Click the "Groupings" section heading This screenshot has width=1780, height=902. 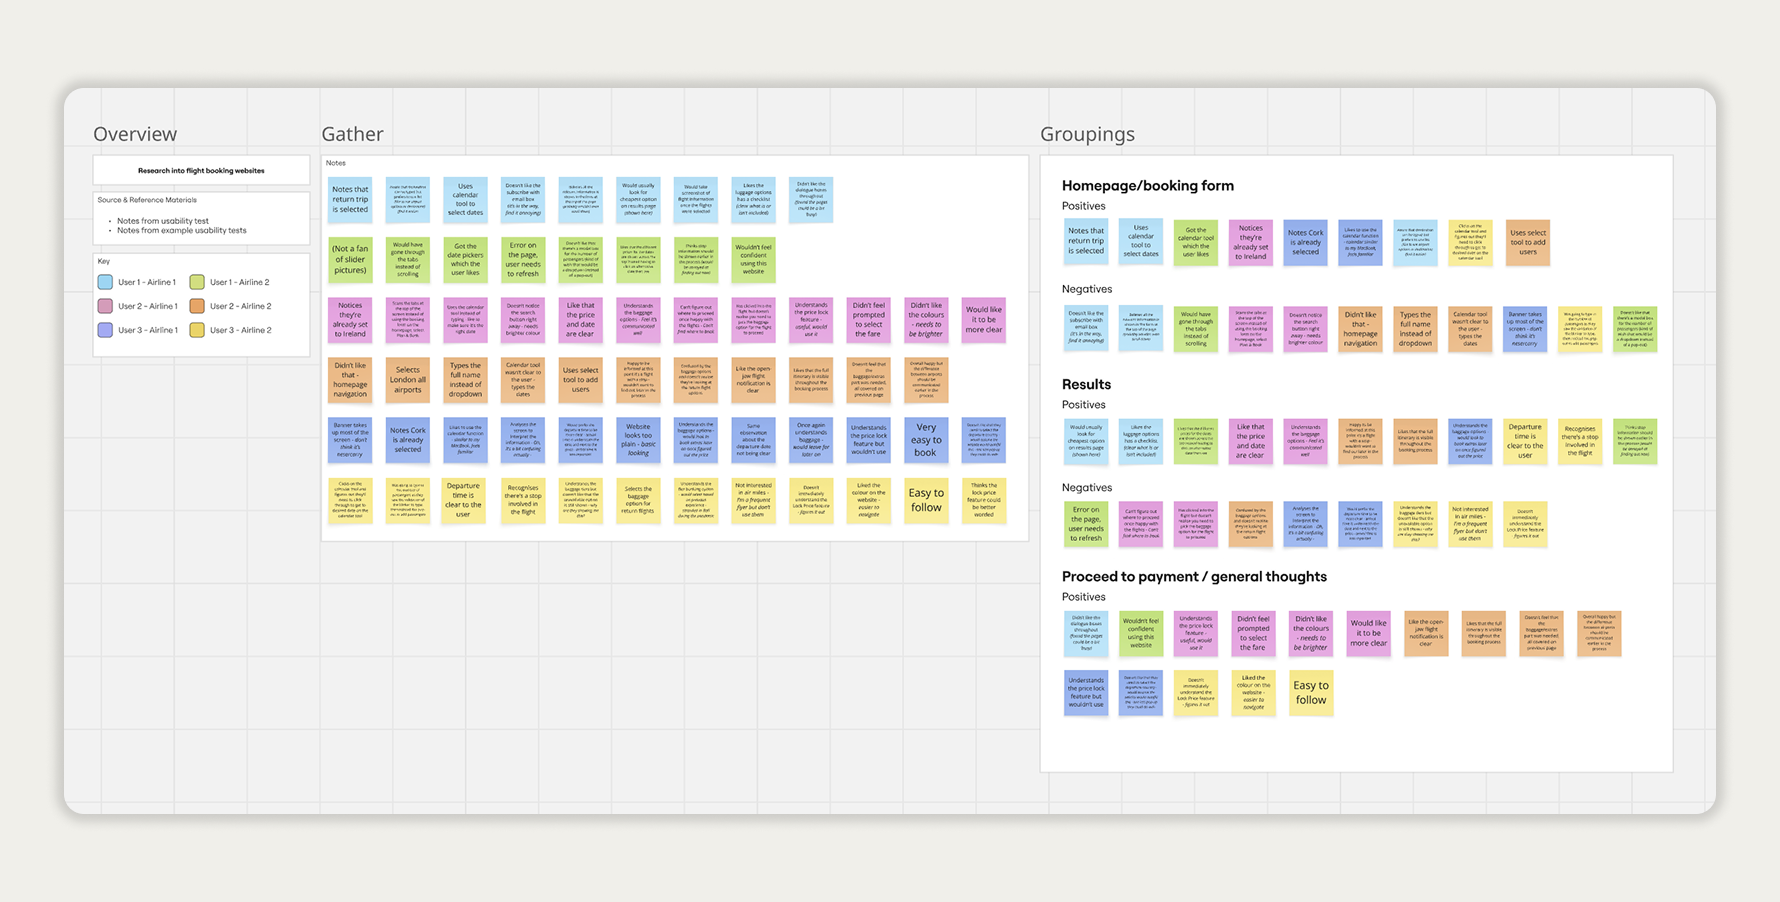(1087, 134)
